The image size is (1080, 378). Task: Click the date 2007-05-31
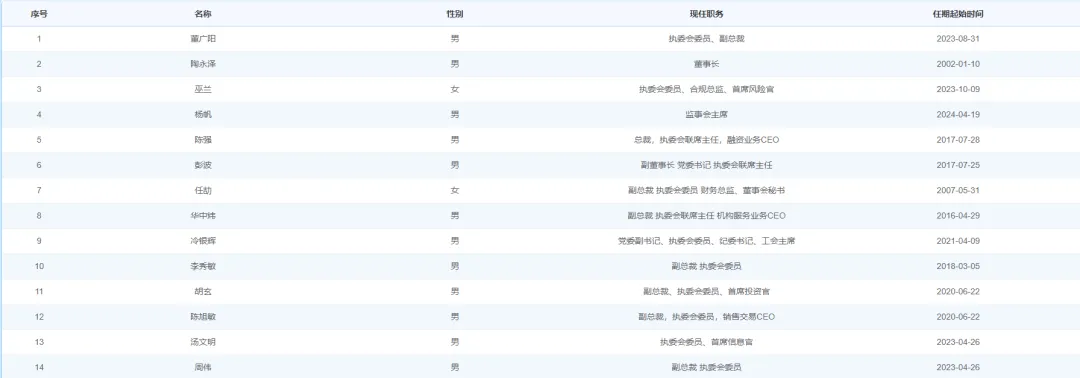957,191
